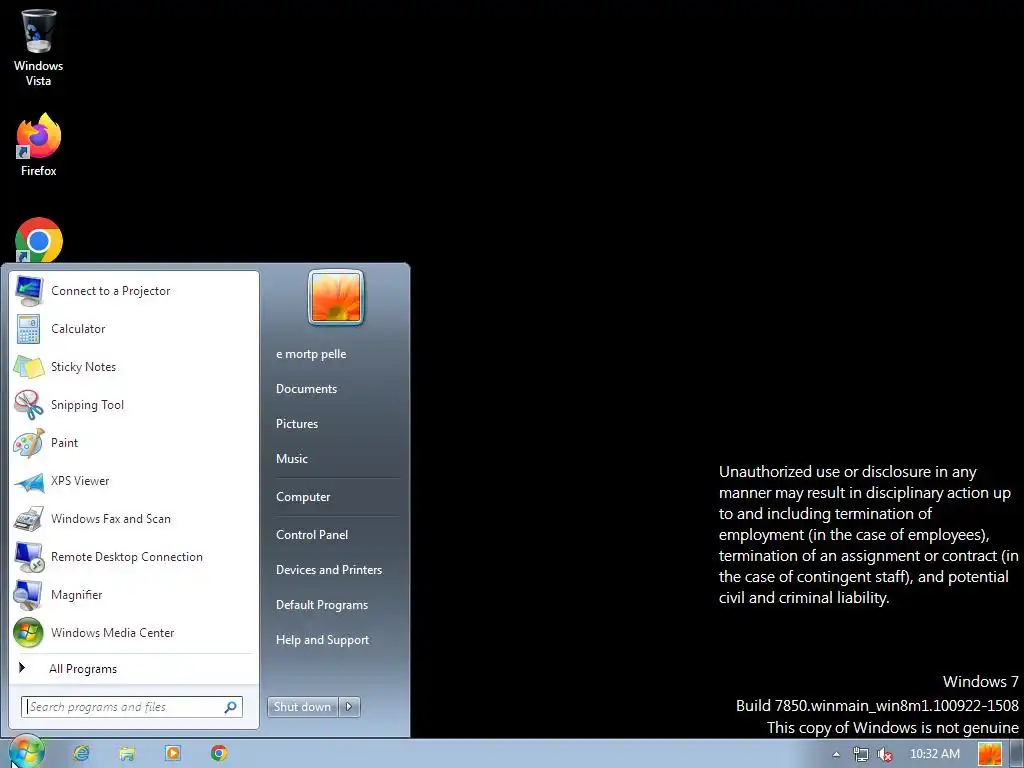Screen dimensions: 1024x768
Task: Focus the Search programs and files box
Action: pos(132,707)
